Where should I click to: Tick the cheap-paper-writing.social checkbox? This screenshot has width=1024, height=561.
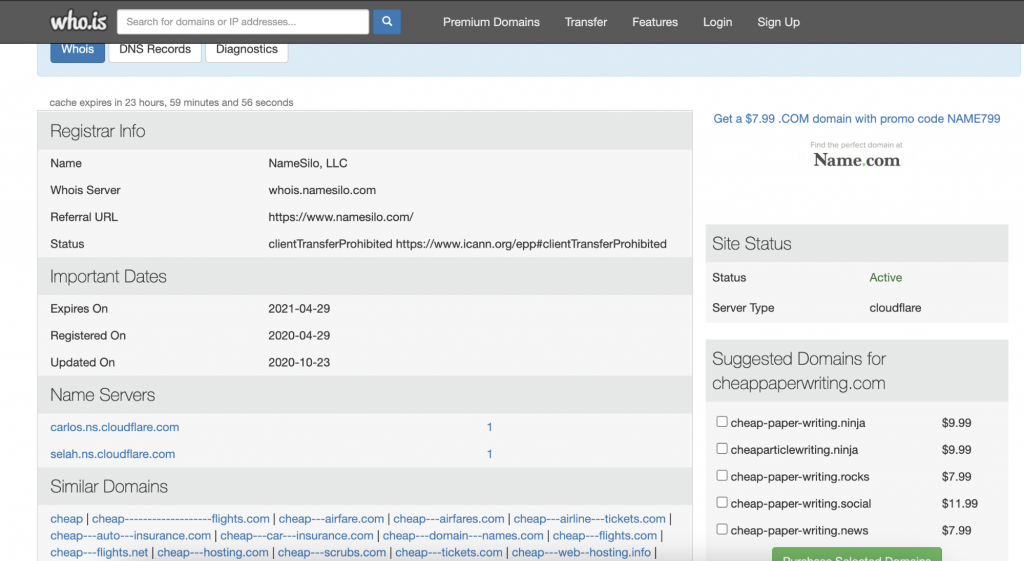click(x=722, y=502)
